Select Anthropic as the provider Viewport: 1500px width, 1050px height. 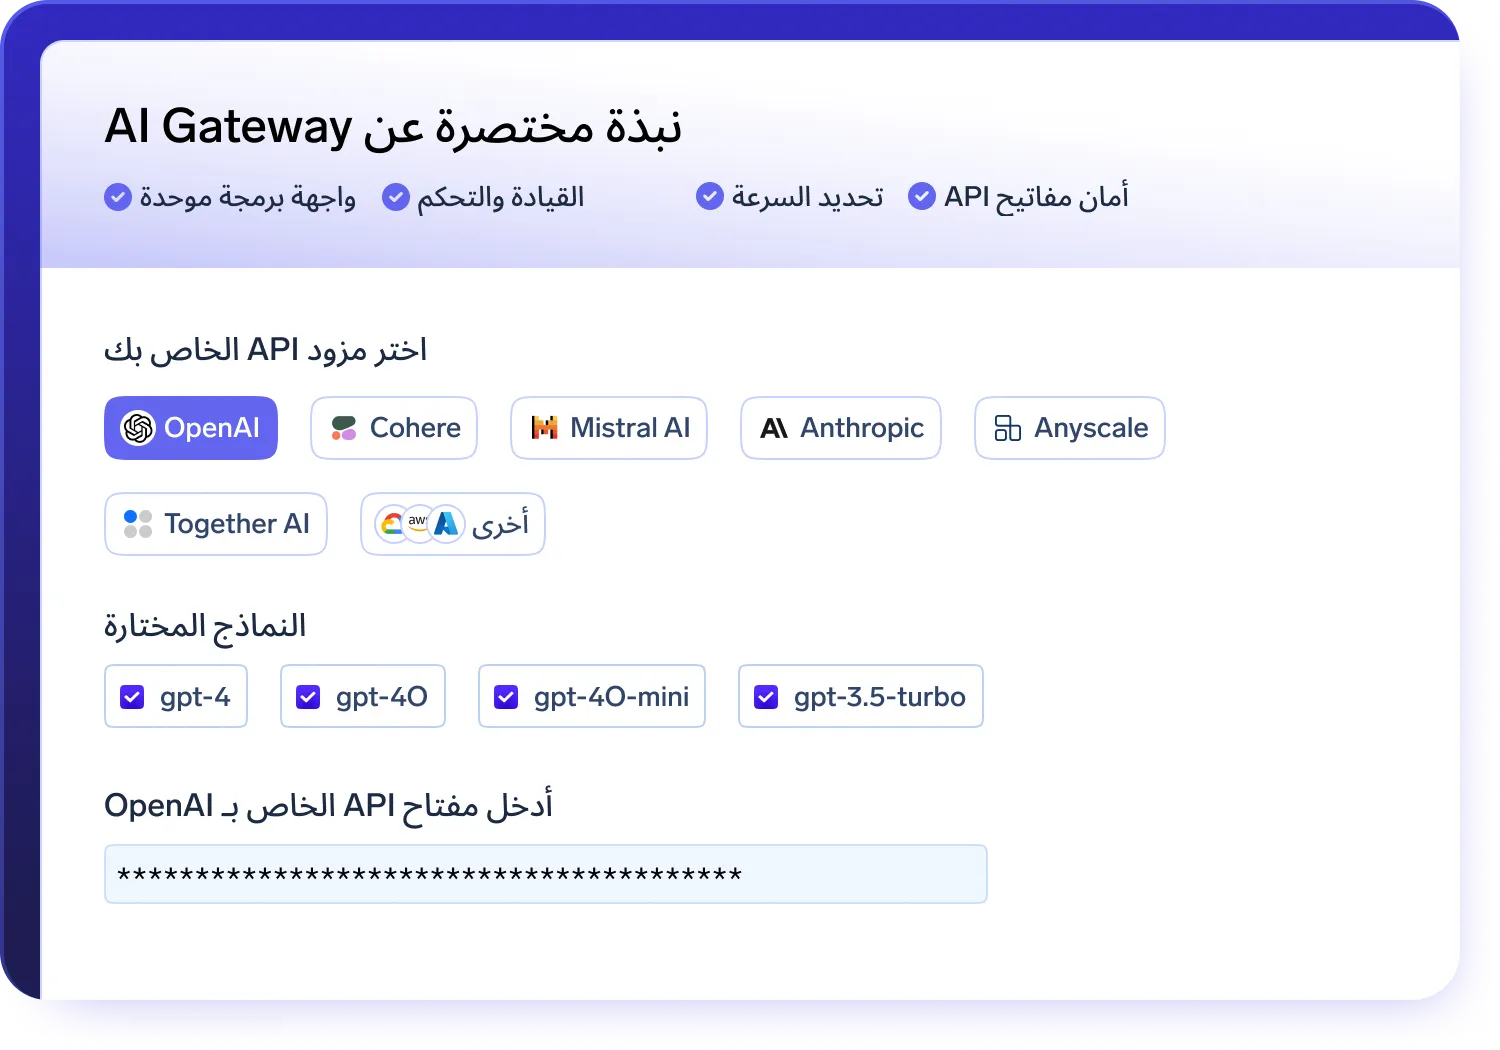pos(841,428)
